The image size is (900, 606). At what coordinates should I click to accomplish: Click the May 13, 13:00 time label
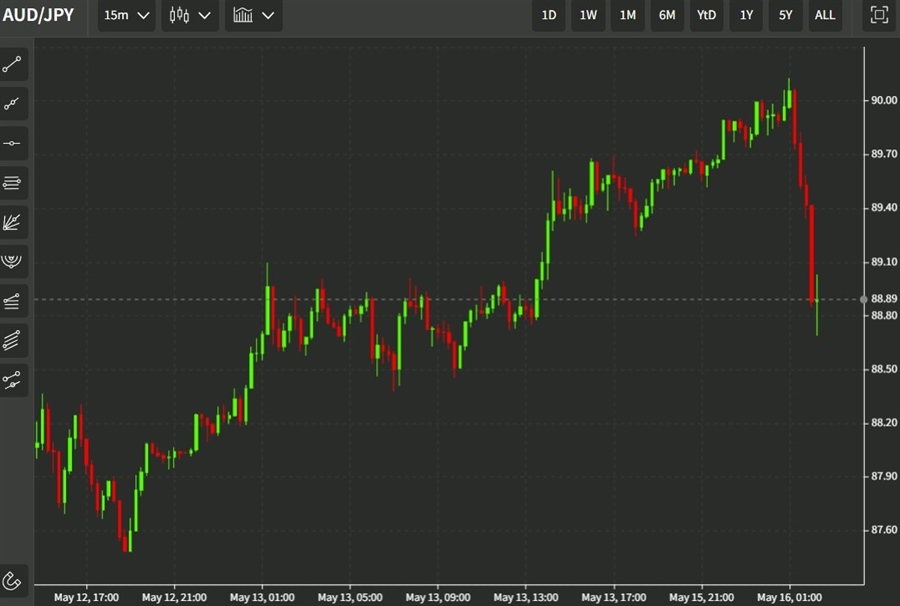point(526,597)
